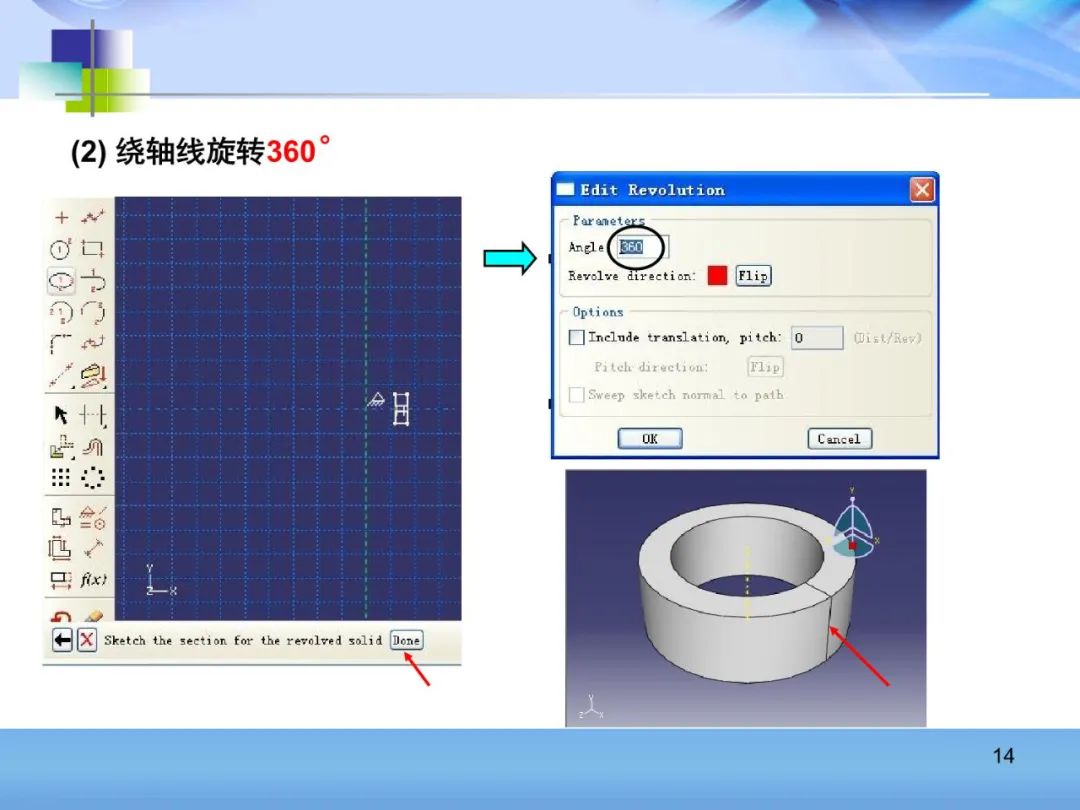
Task: Select the Create Circle tool
Action: [61, 249]
